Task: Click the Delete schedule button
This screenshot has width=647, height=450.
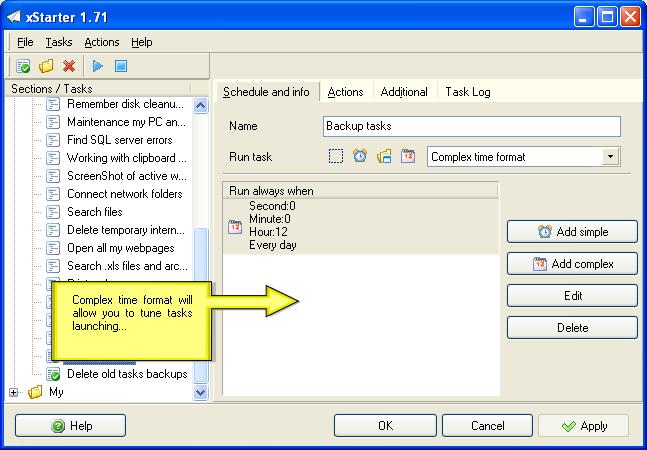Action: click(x=572, y=328)
